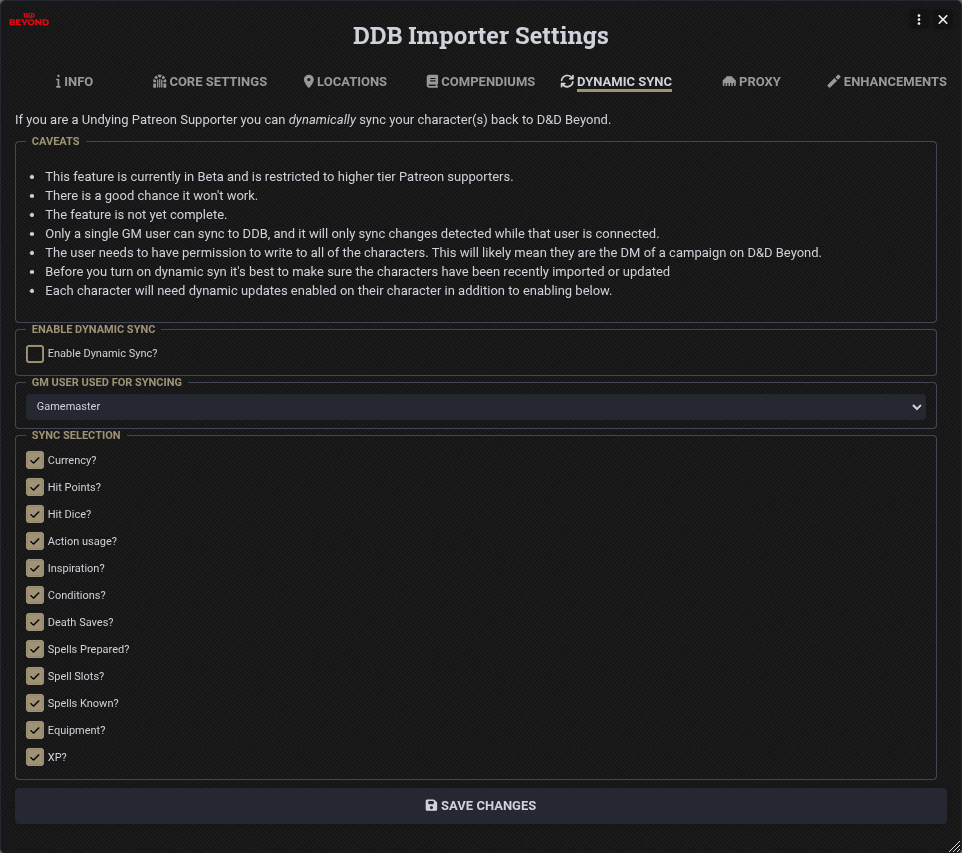Image resolution: width=962 pixels, height=853 pixels.
Task: Click the "There is a good chance it won't work" line
Action: pyautogui.click(x=152, y=196)
